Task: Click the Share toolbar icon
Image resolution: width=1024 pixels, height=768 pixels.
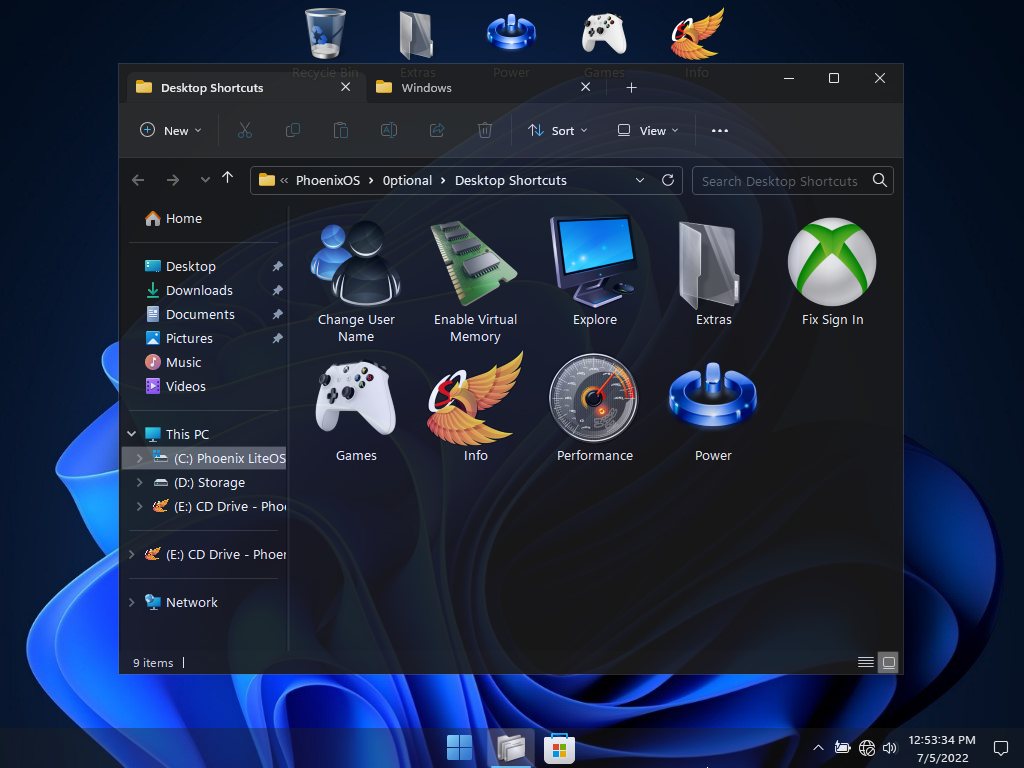Action: 437,131
